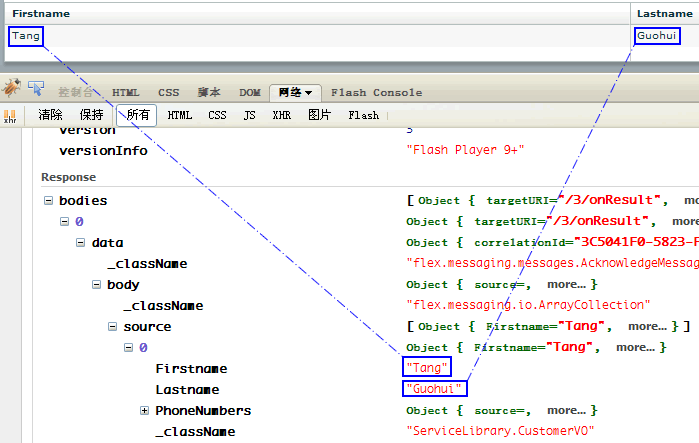Collapse the data node
Viewport: 699px width, 443px height.
[x=80, y=243]
